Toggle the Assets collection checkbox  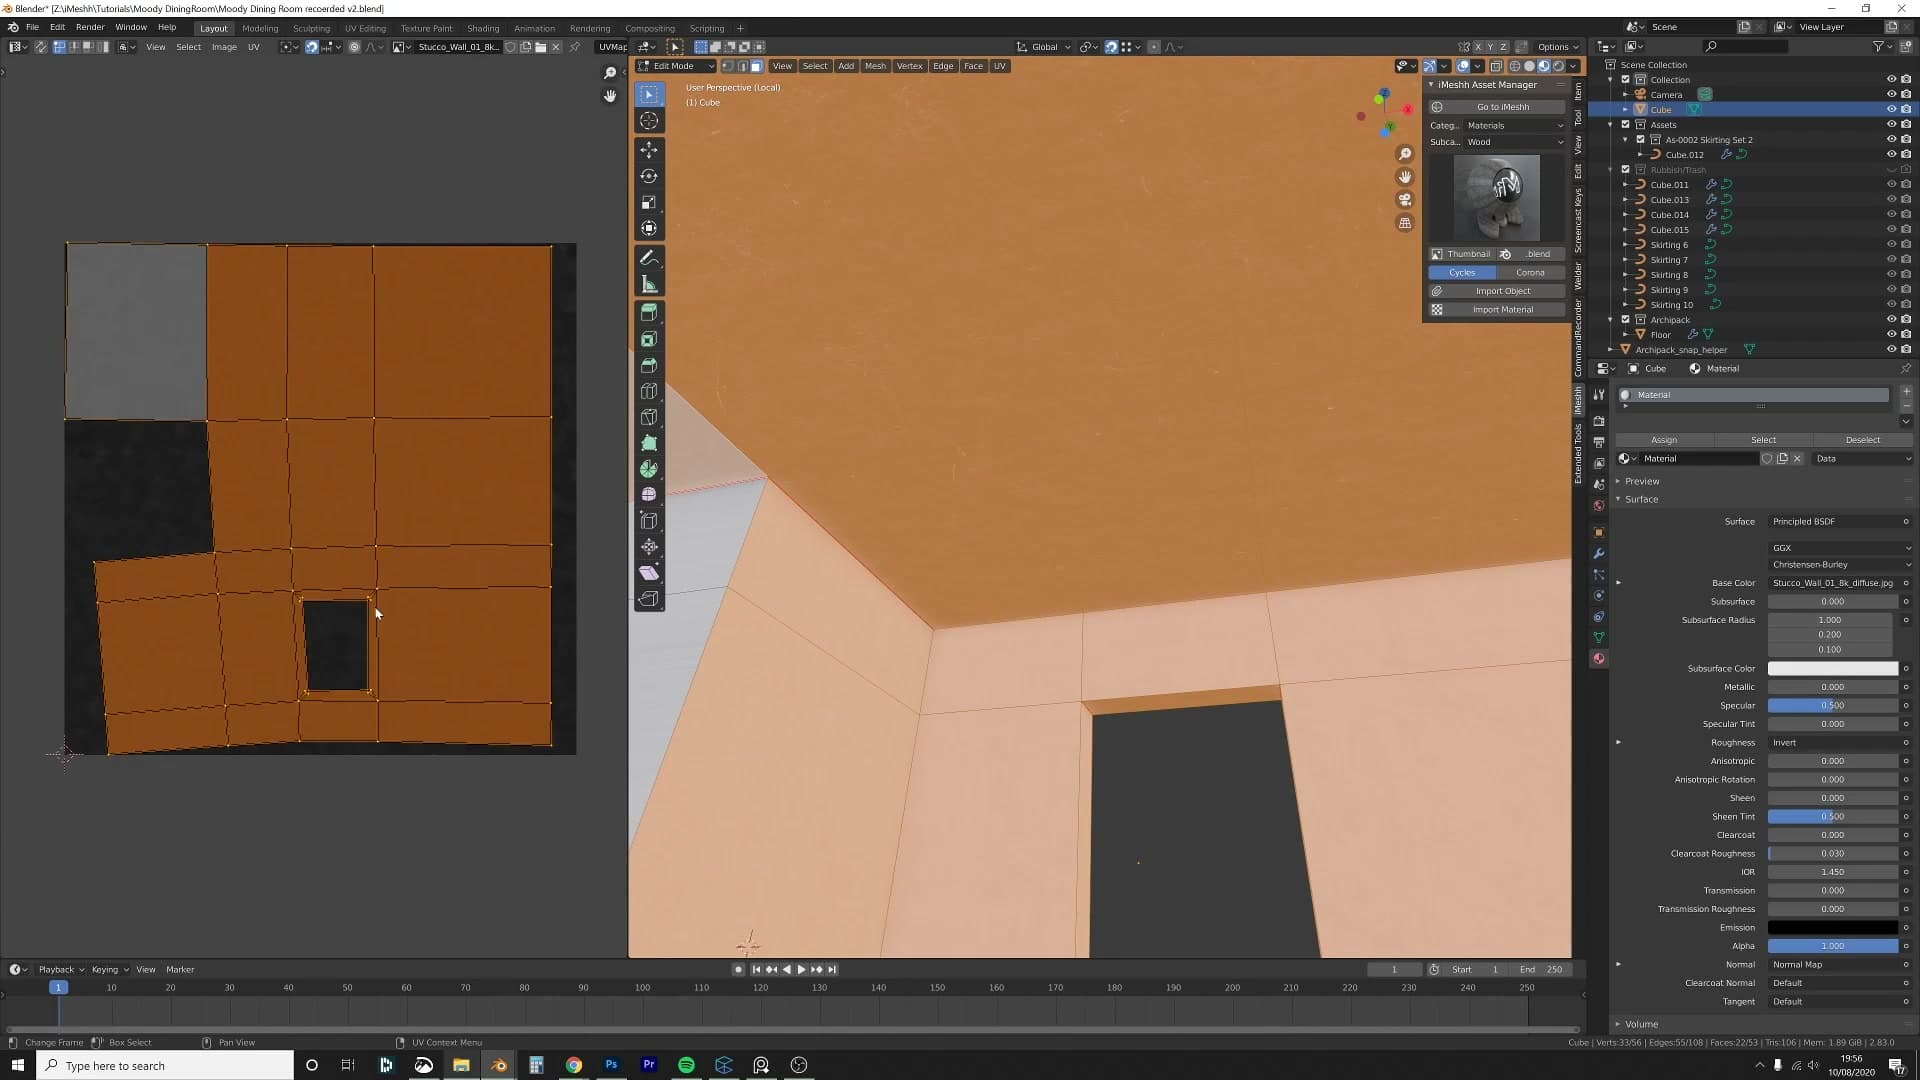[1626, 125]
